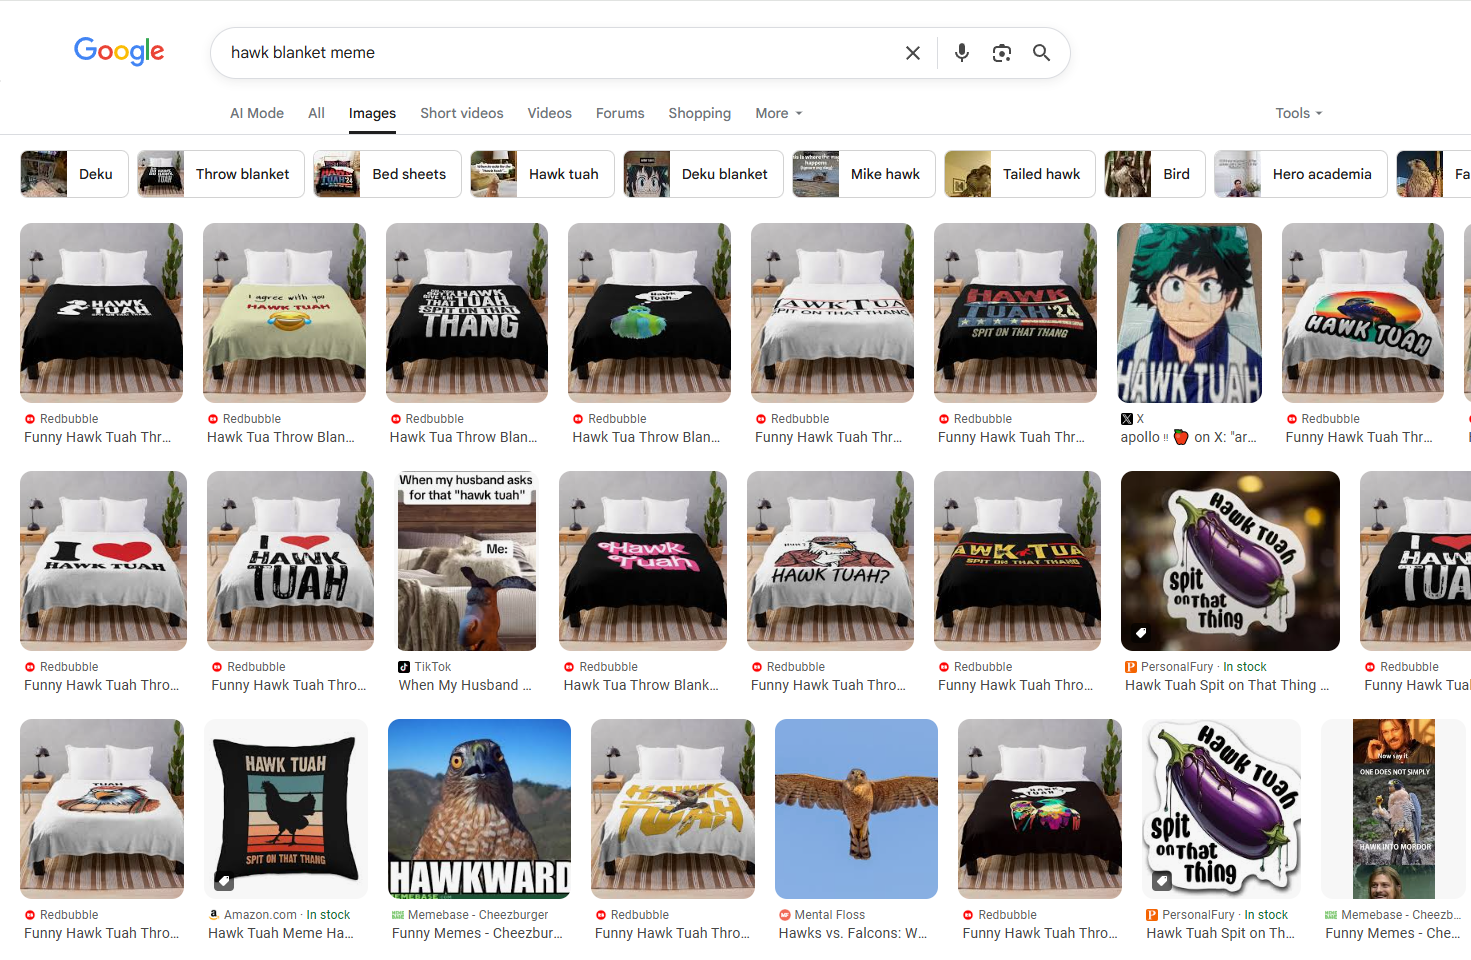
Task: Click the Google logo
Action: coord(119,51)
